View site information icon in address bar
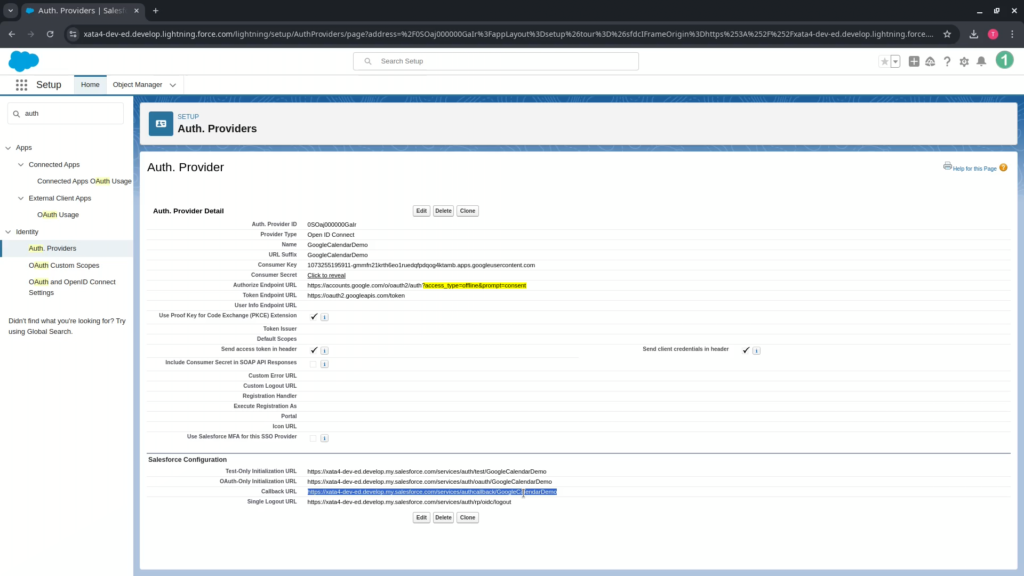1024x576 pixels. [x=72, y=34]
